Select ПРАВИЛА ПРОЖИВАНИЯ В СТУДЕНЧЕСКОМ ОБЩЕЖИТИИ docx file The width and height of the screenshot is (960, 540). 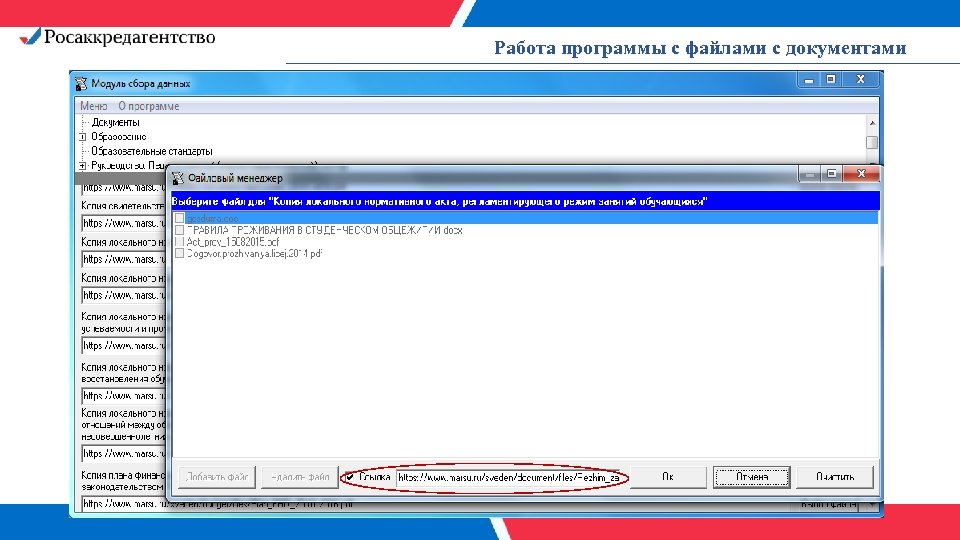[324, 230]
